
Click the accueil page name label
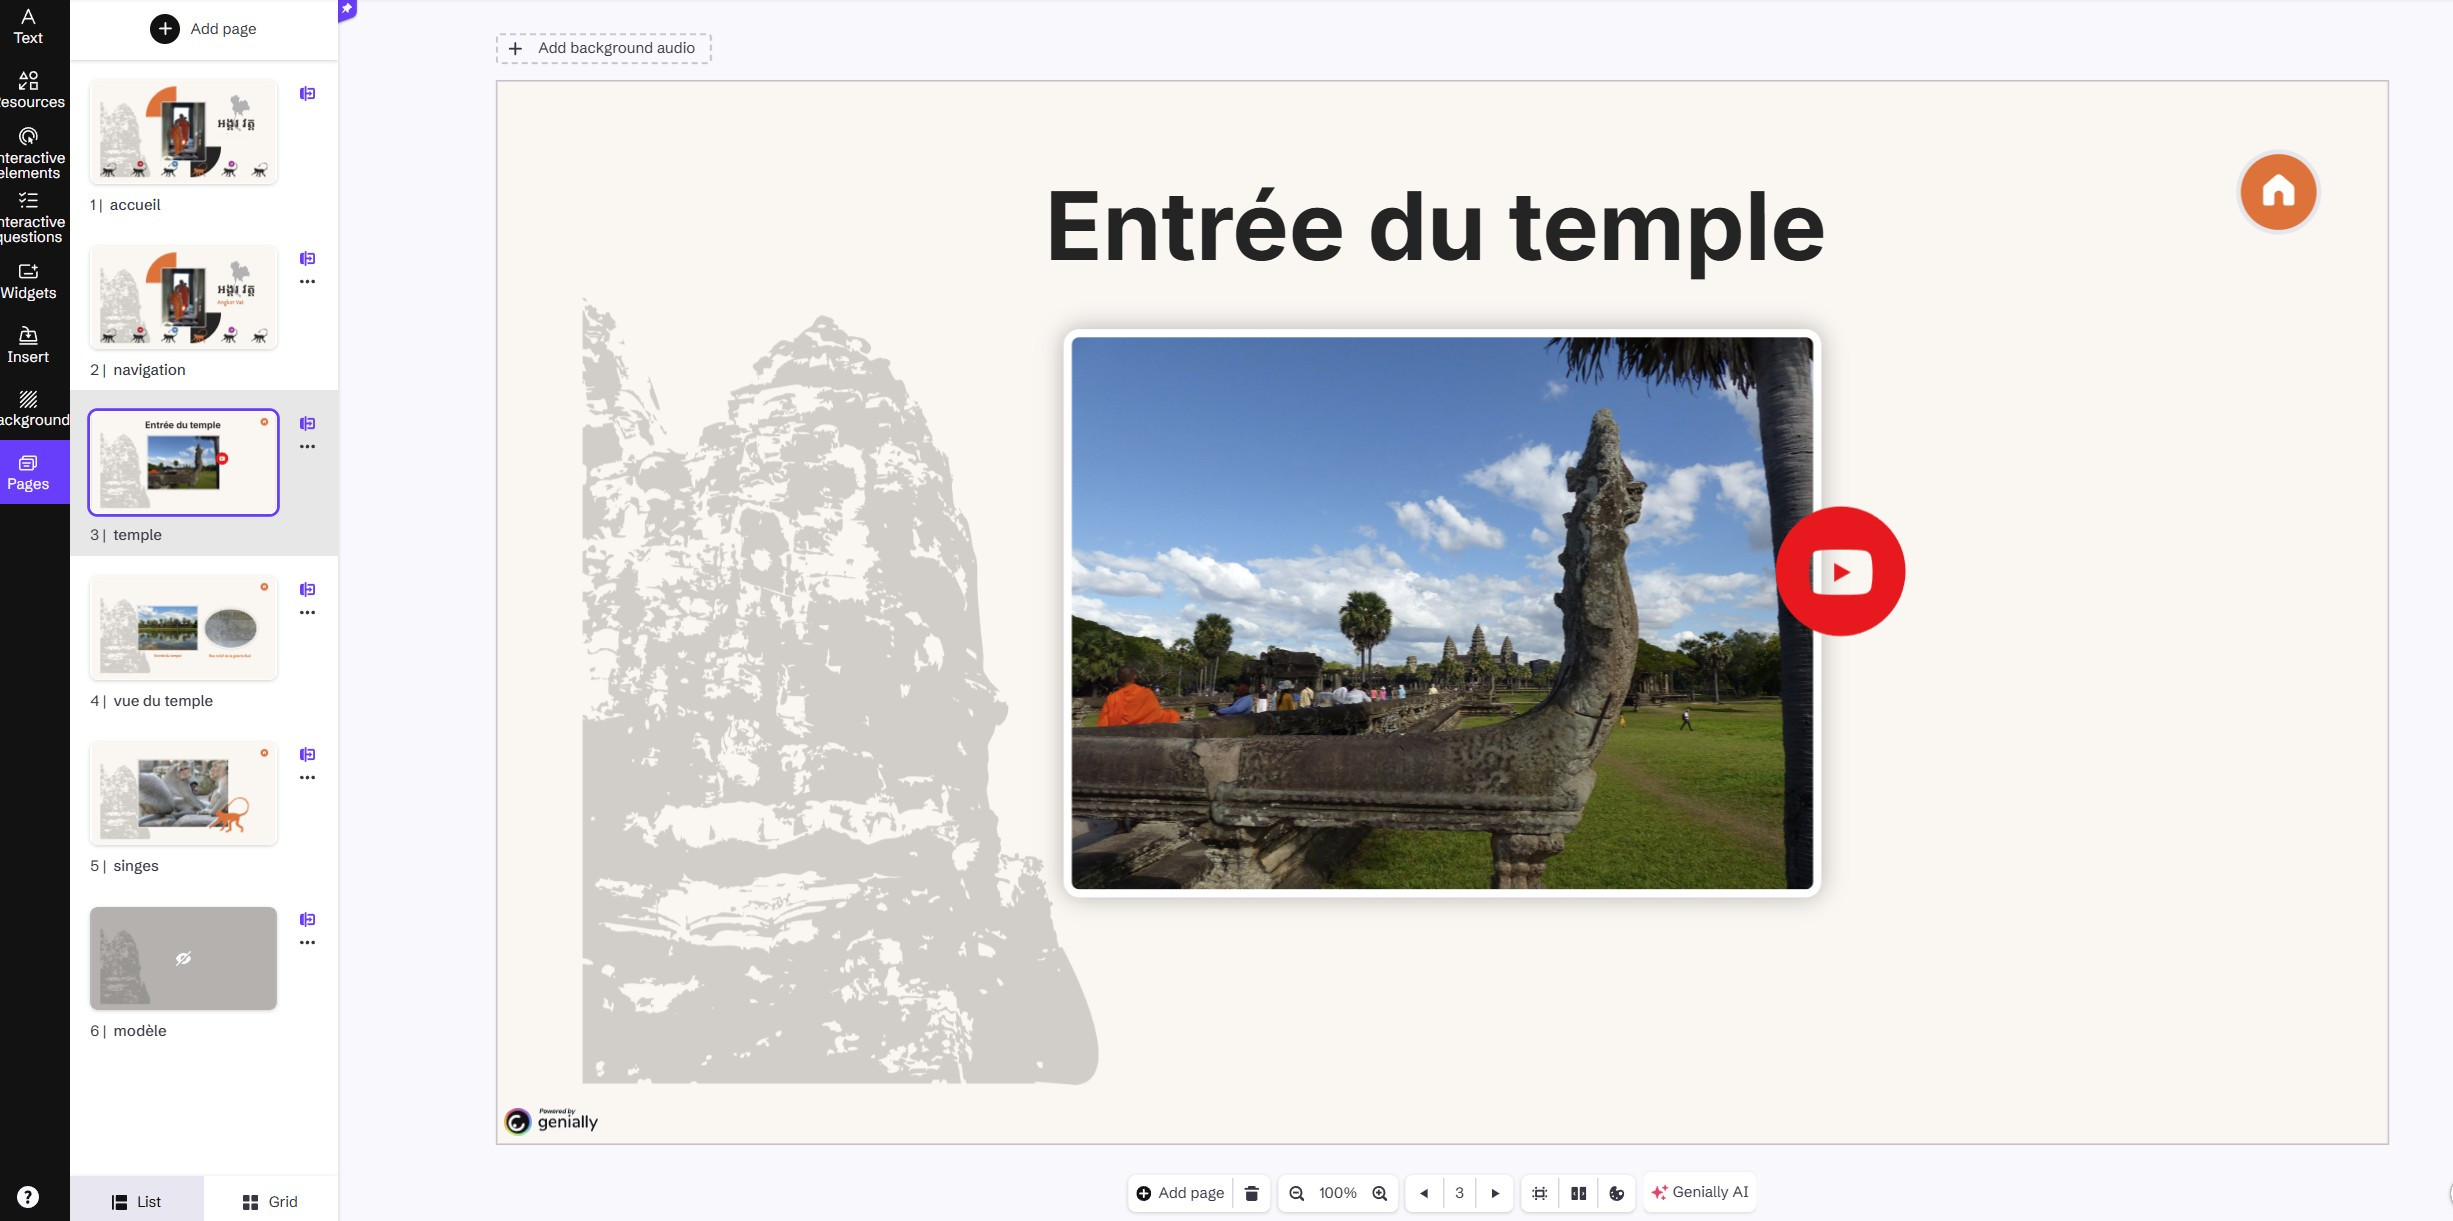tap(135, 205)
